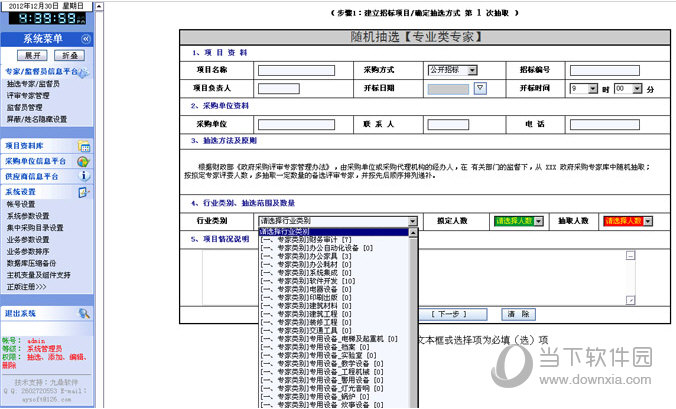Screen dimensions: 676x409
Task: Expand the 项目资料库 section
Action: tap(24, 146)
